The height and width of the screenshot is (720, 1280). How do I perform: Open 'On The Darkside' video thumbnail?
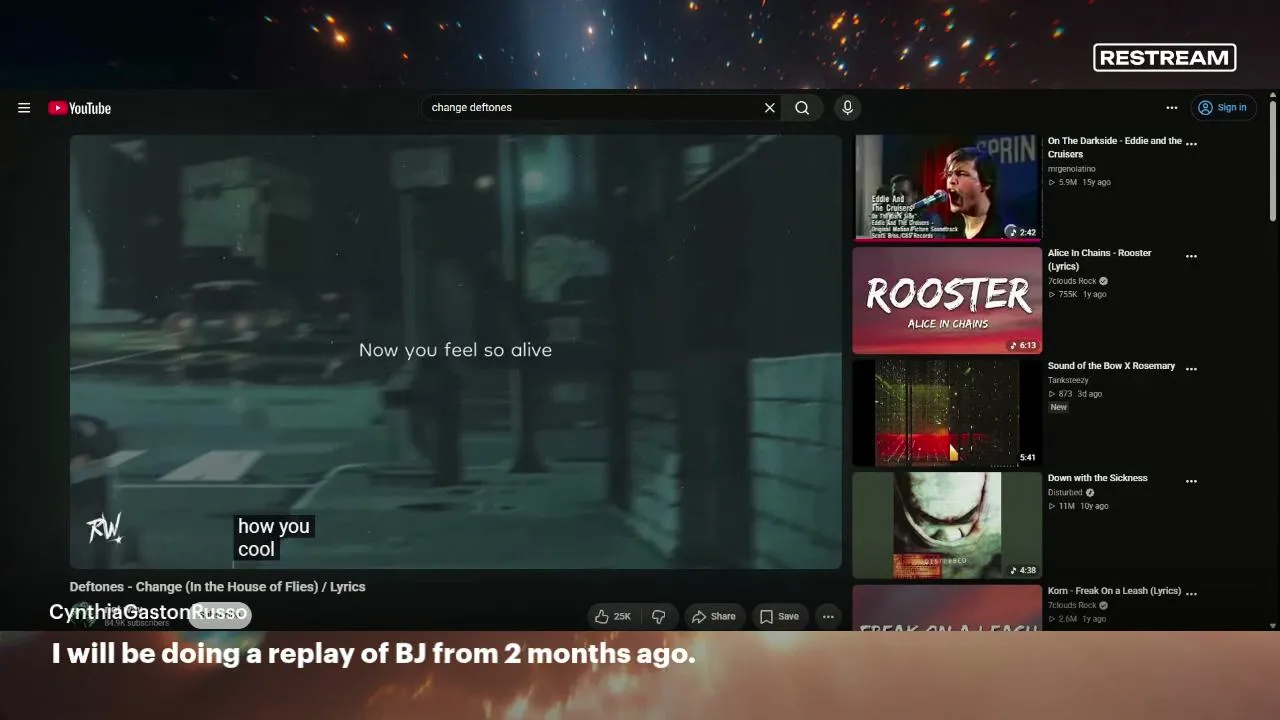tap(947, 188)
